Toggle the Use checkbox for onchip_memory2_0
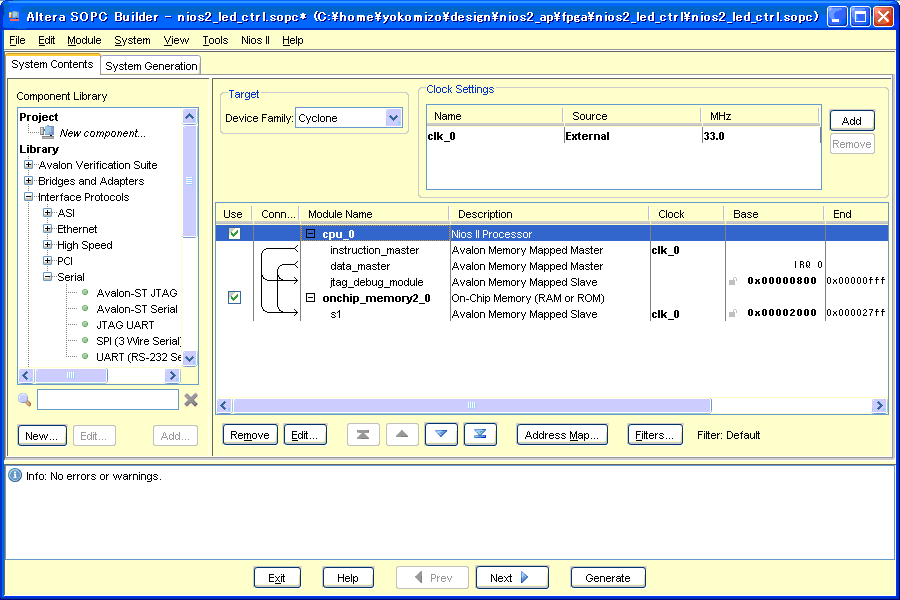 234,297
